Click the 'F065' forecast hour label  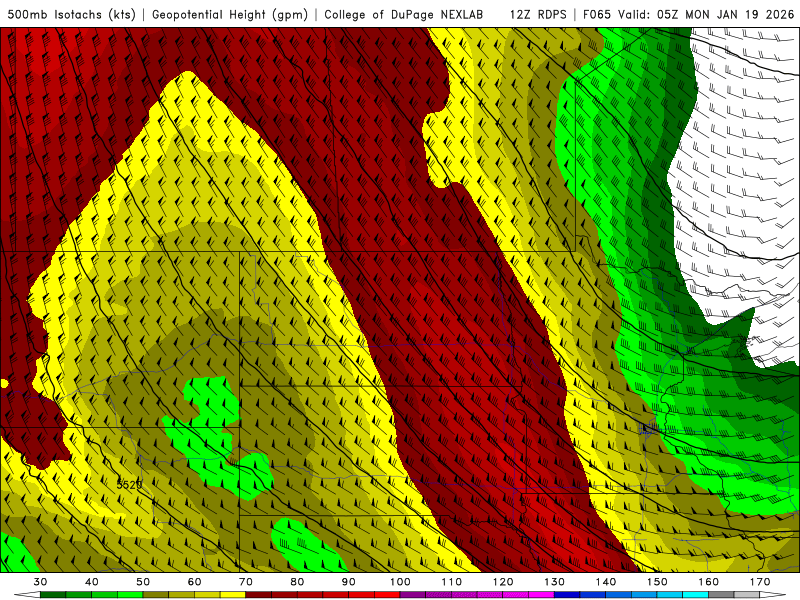pyautogui.click(x=597, y=14)
